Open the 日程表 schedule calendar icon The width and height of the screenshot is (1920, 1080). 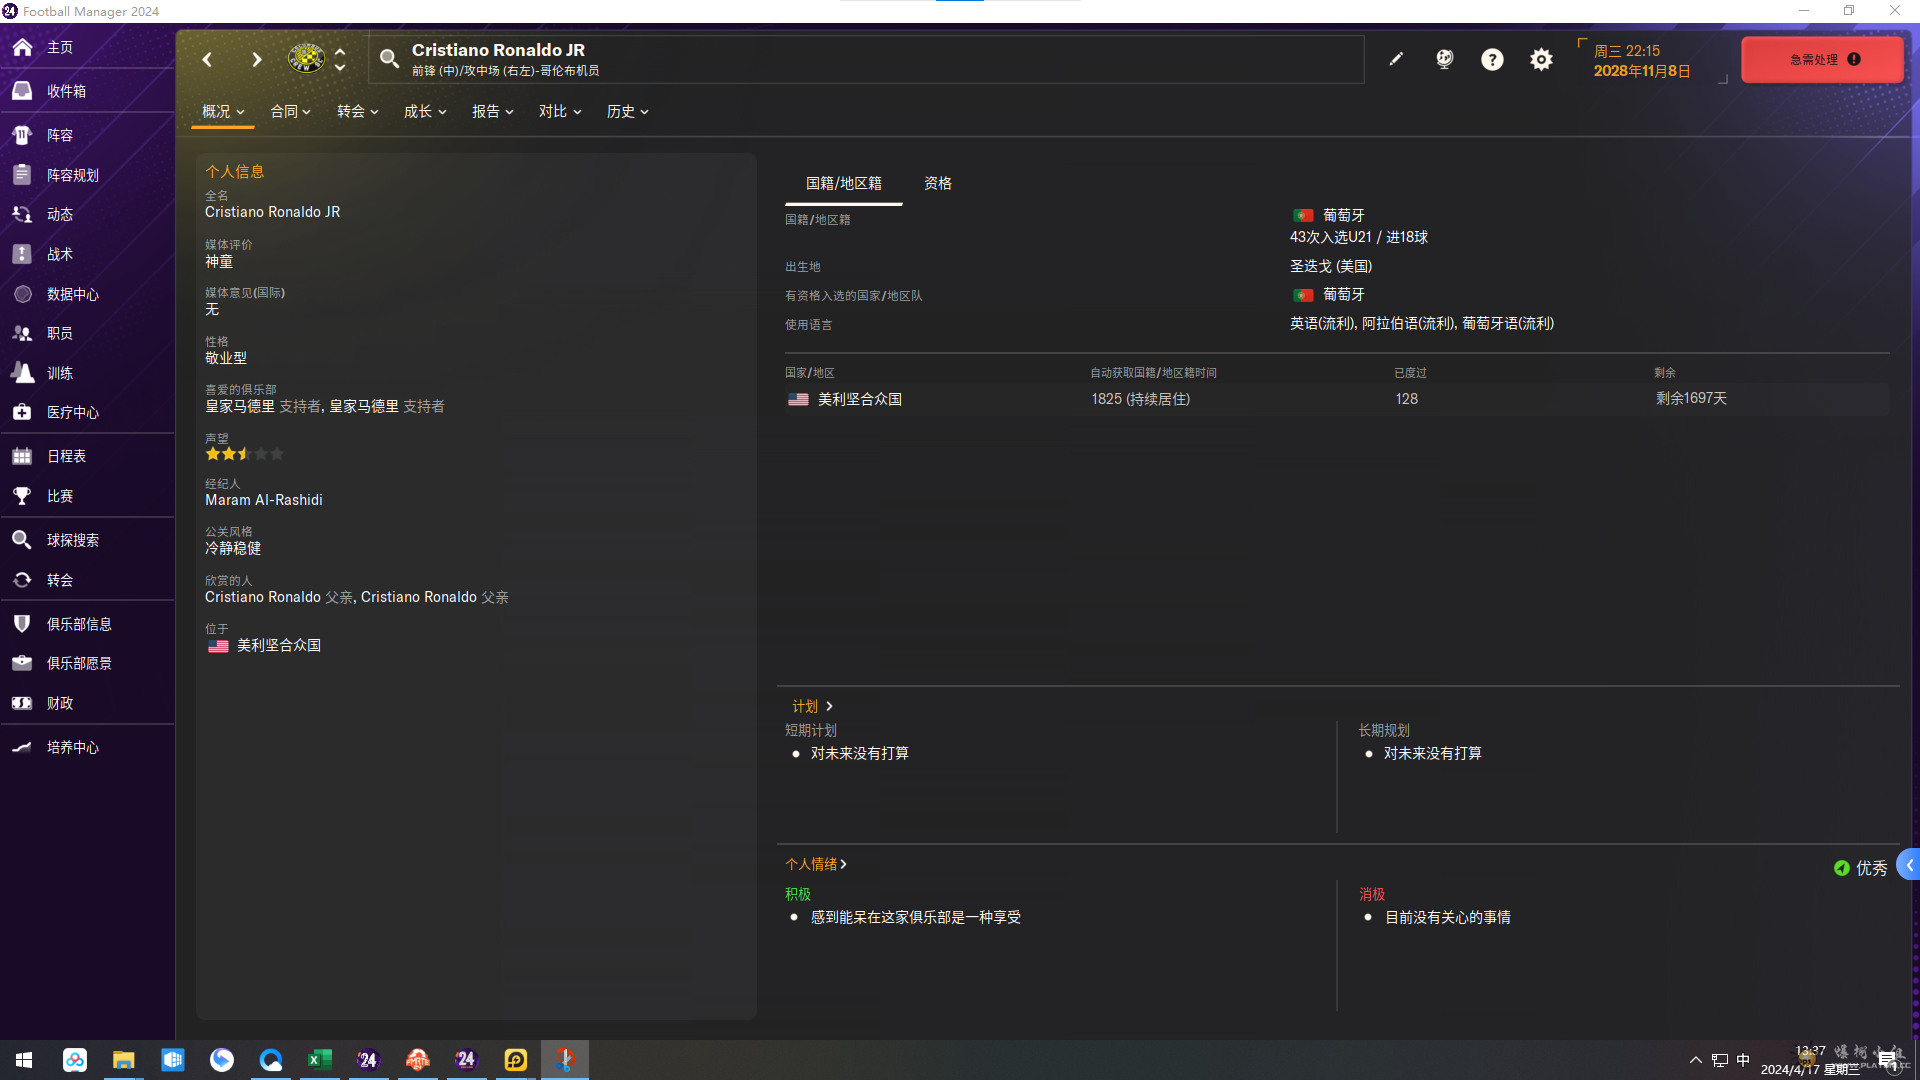coord(22,456)
